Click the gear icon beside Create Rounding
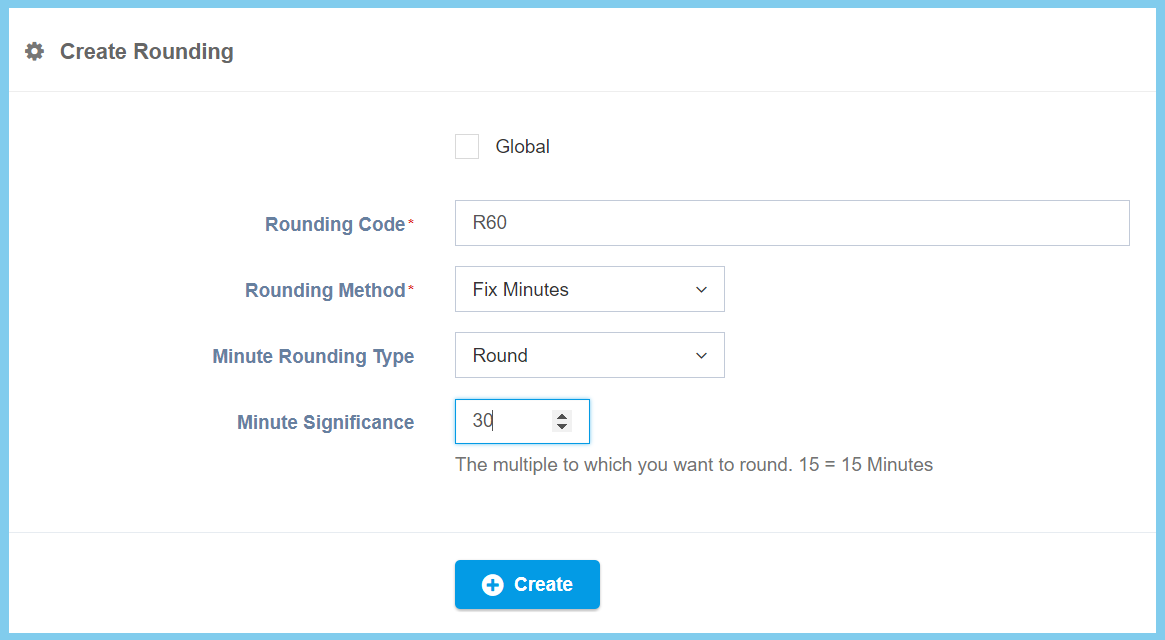Image resolution: width=1165 pixels, height=640 pixels. (x=35, y=52)
